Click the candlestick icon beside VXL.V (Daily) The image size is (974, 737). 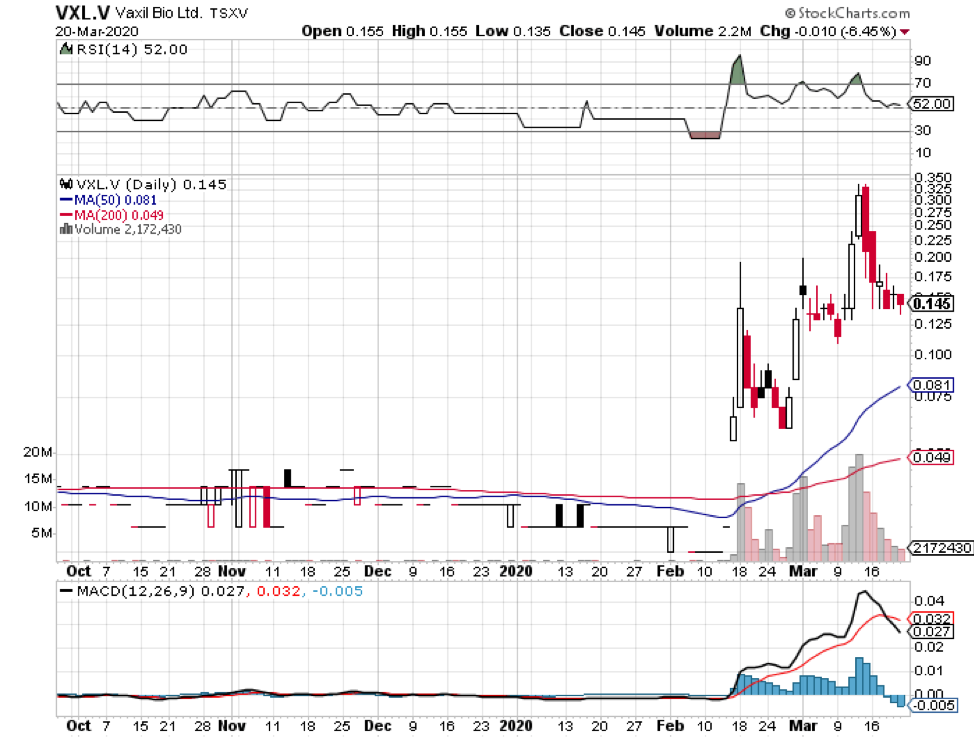67,184
